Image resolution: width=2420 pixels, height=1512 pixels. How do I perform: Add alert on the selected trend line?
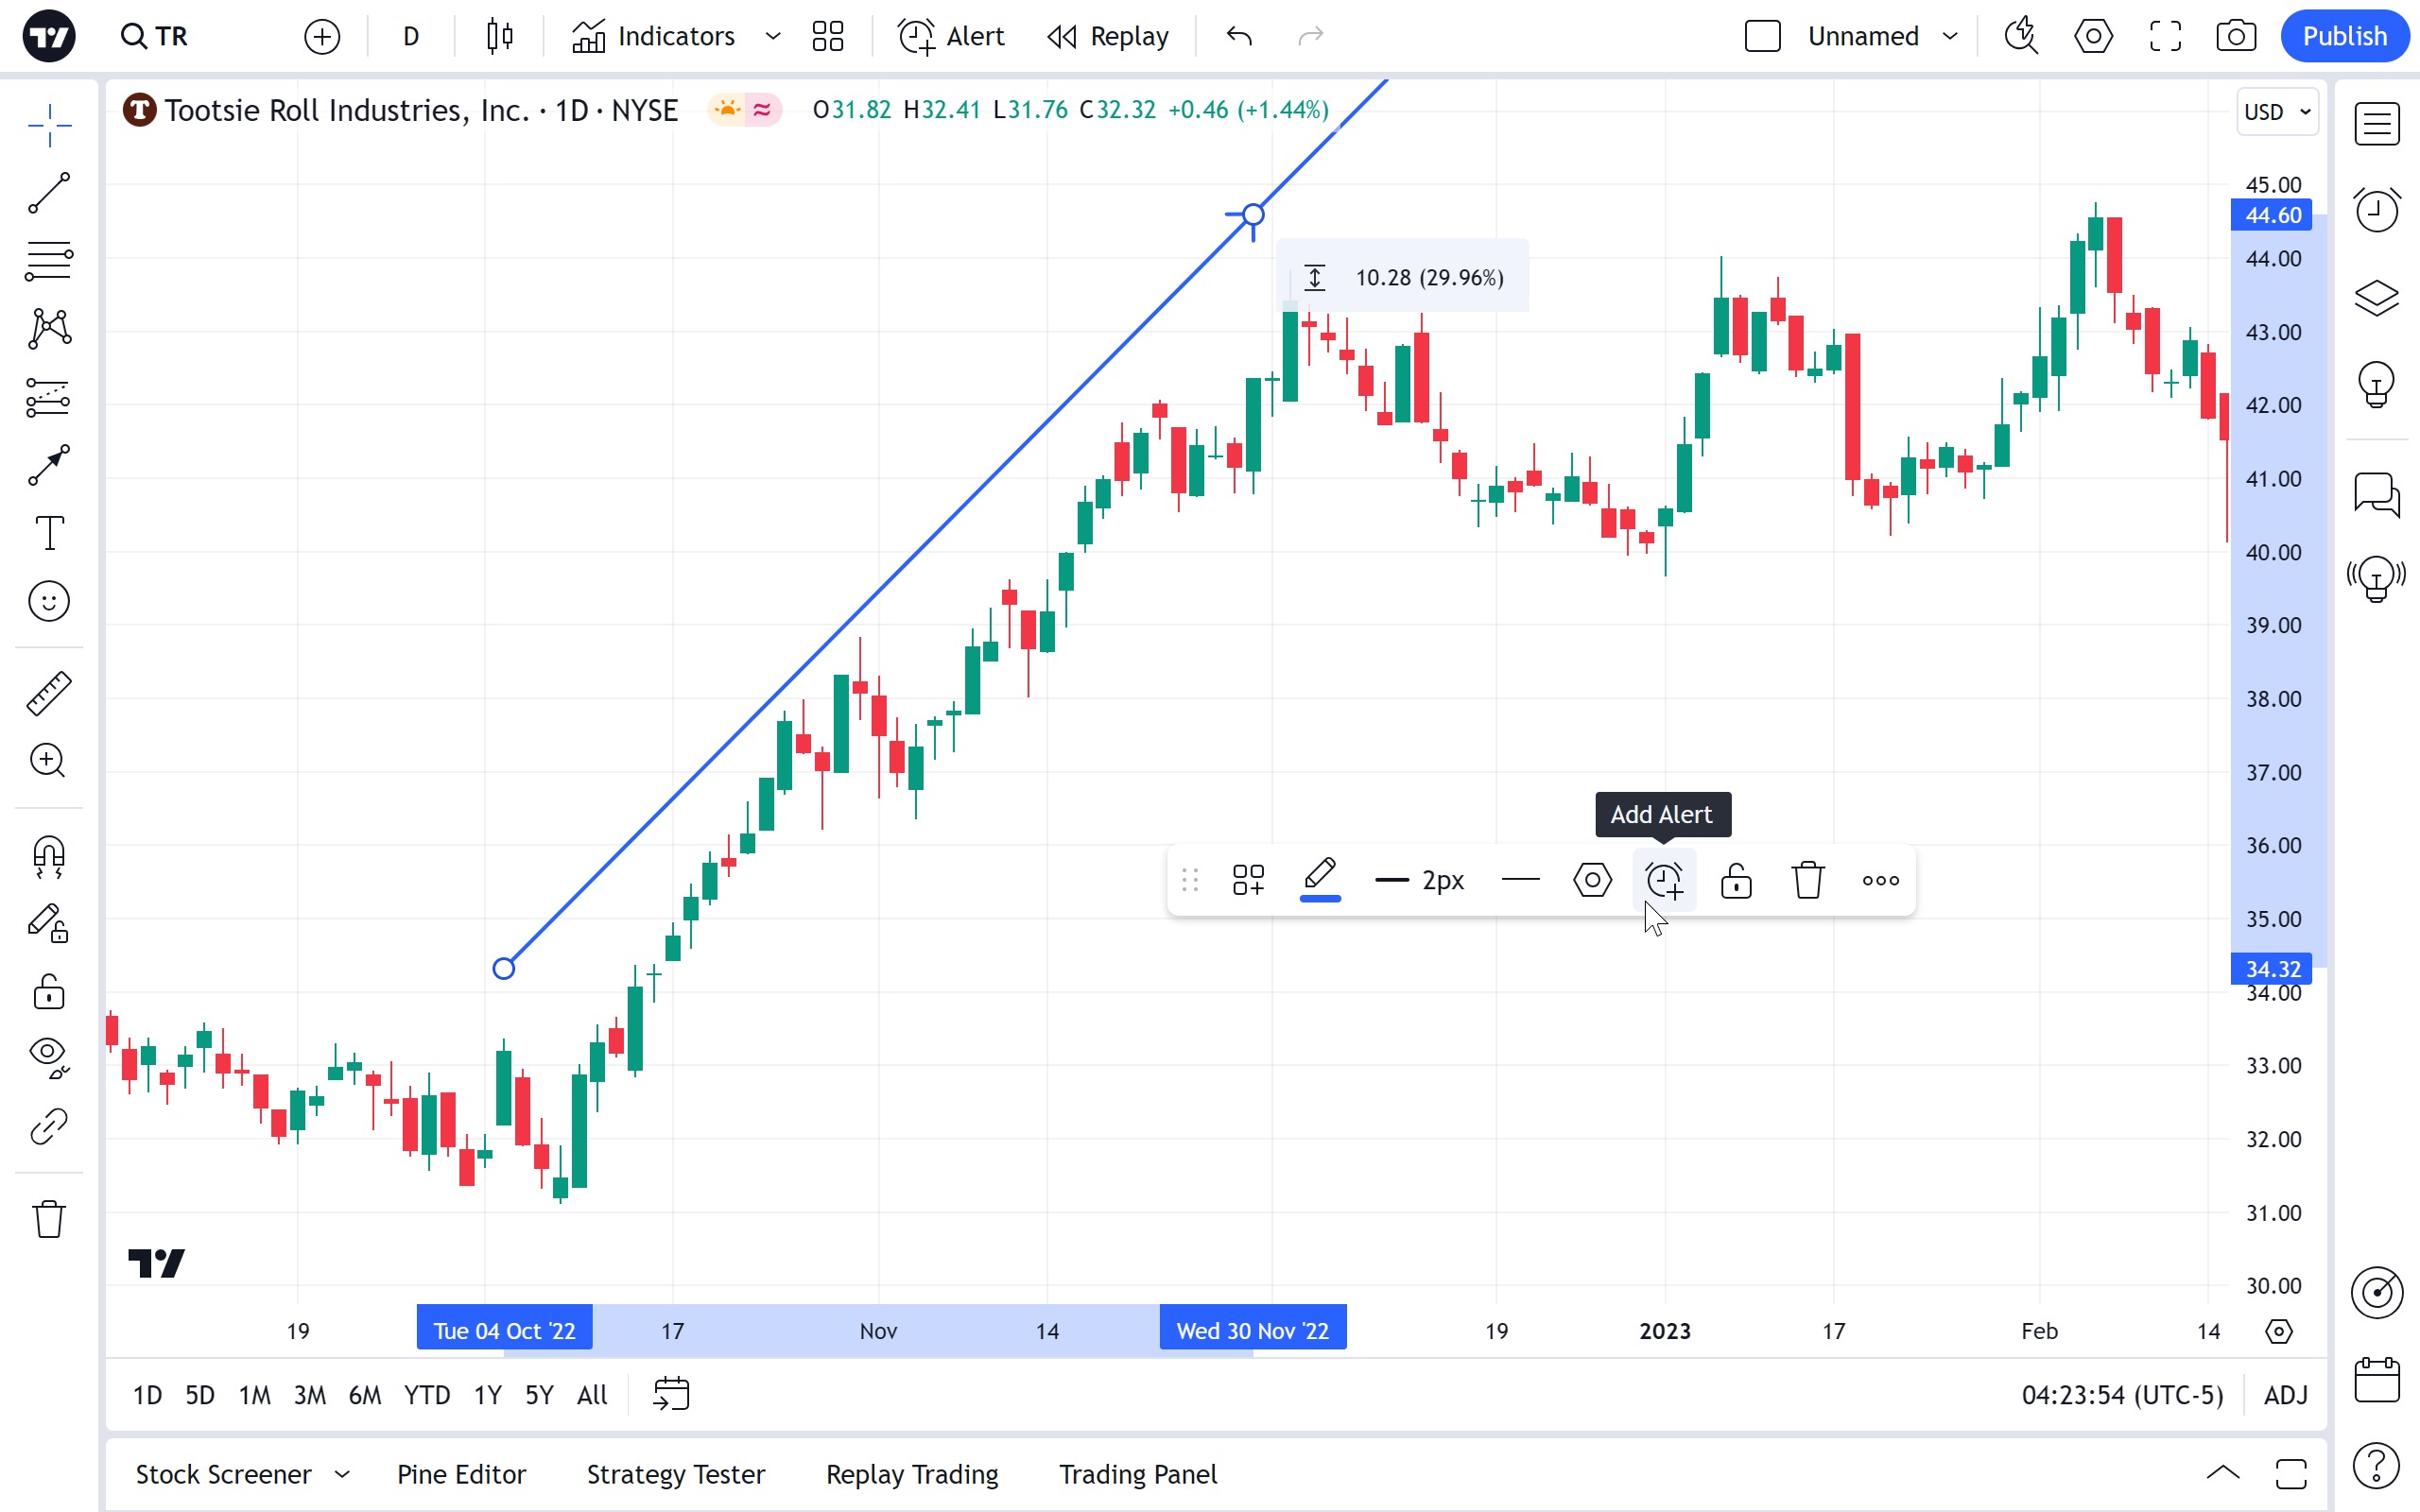coord(1664,880)
